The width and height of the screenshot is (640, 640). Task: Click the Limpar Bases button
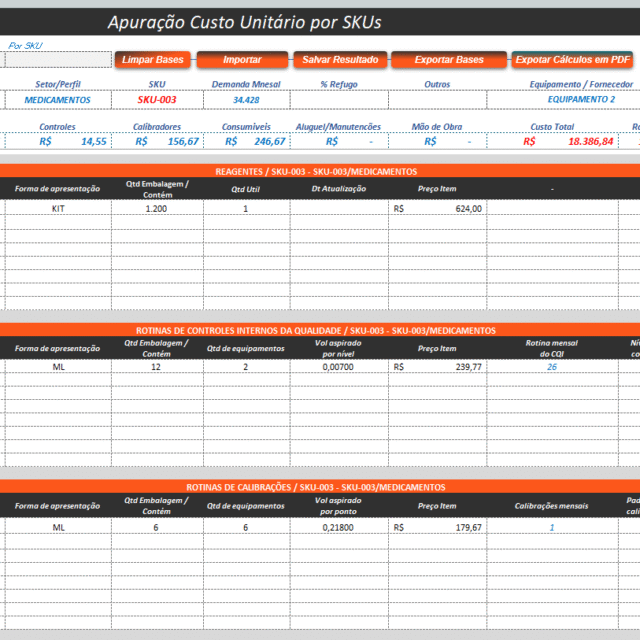click(x=151, y=60)
